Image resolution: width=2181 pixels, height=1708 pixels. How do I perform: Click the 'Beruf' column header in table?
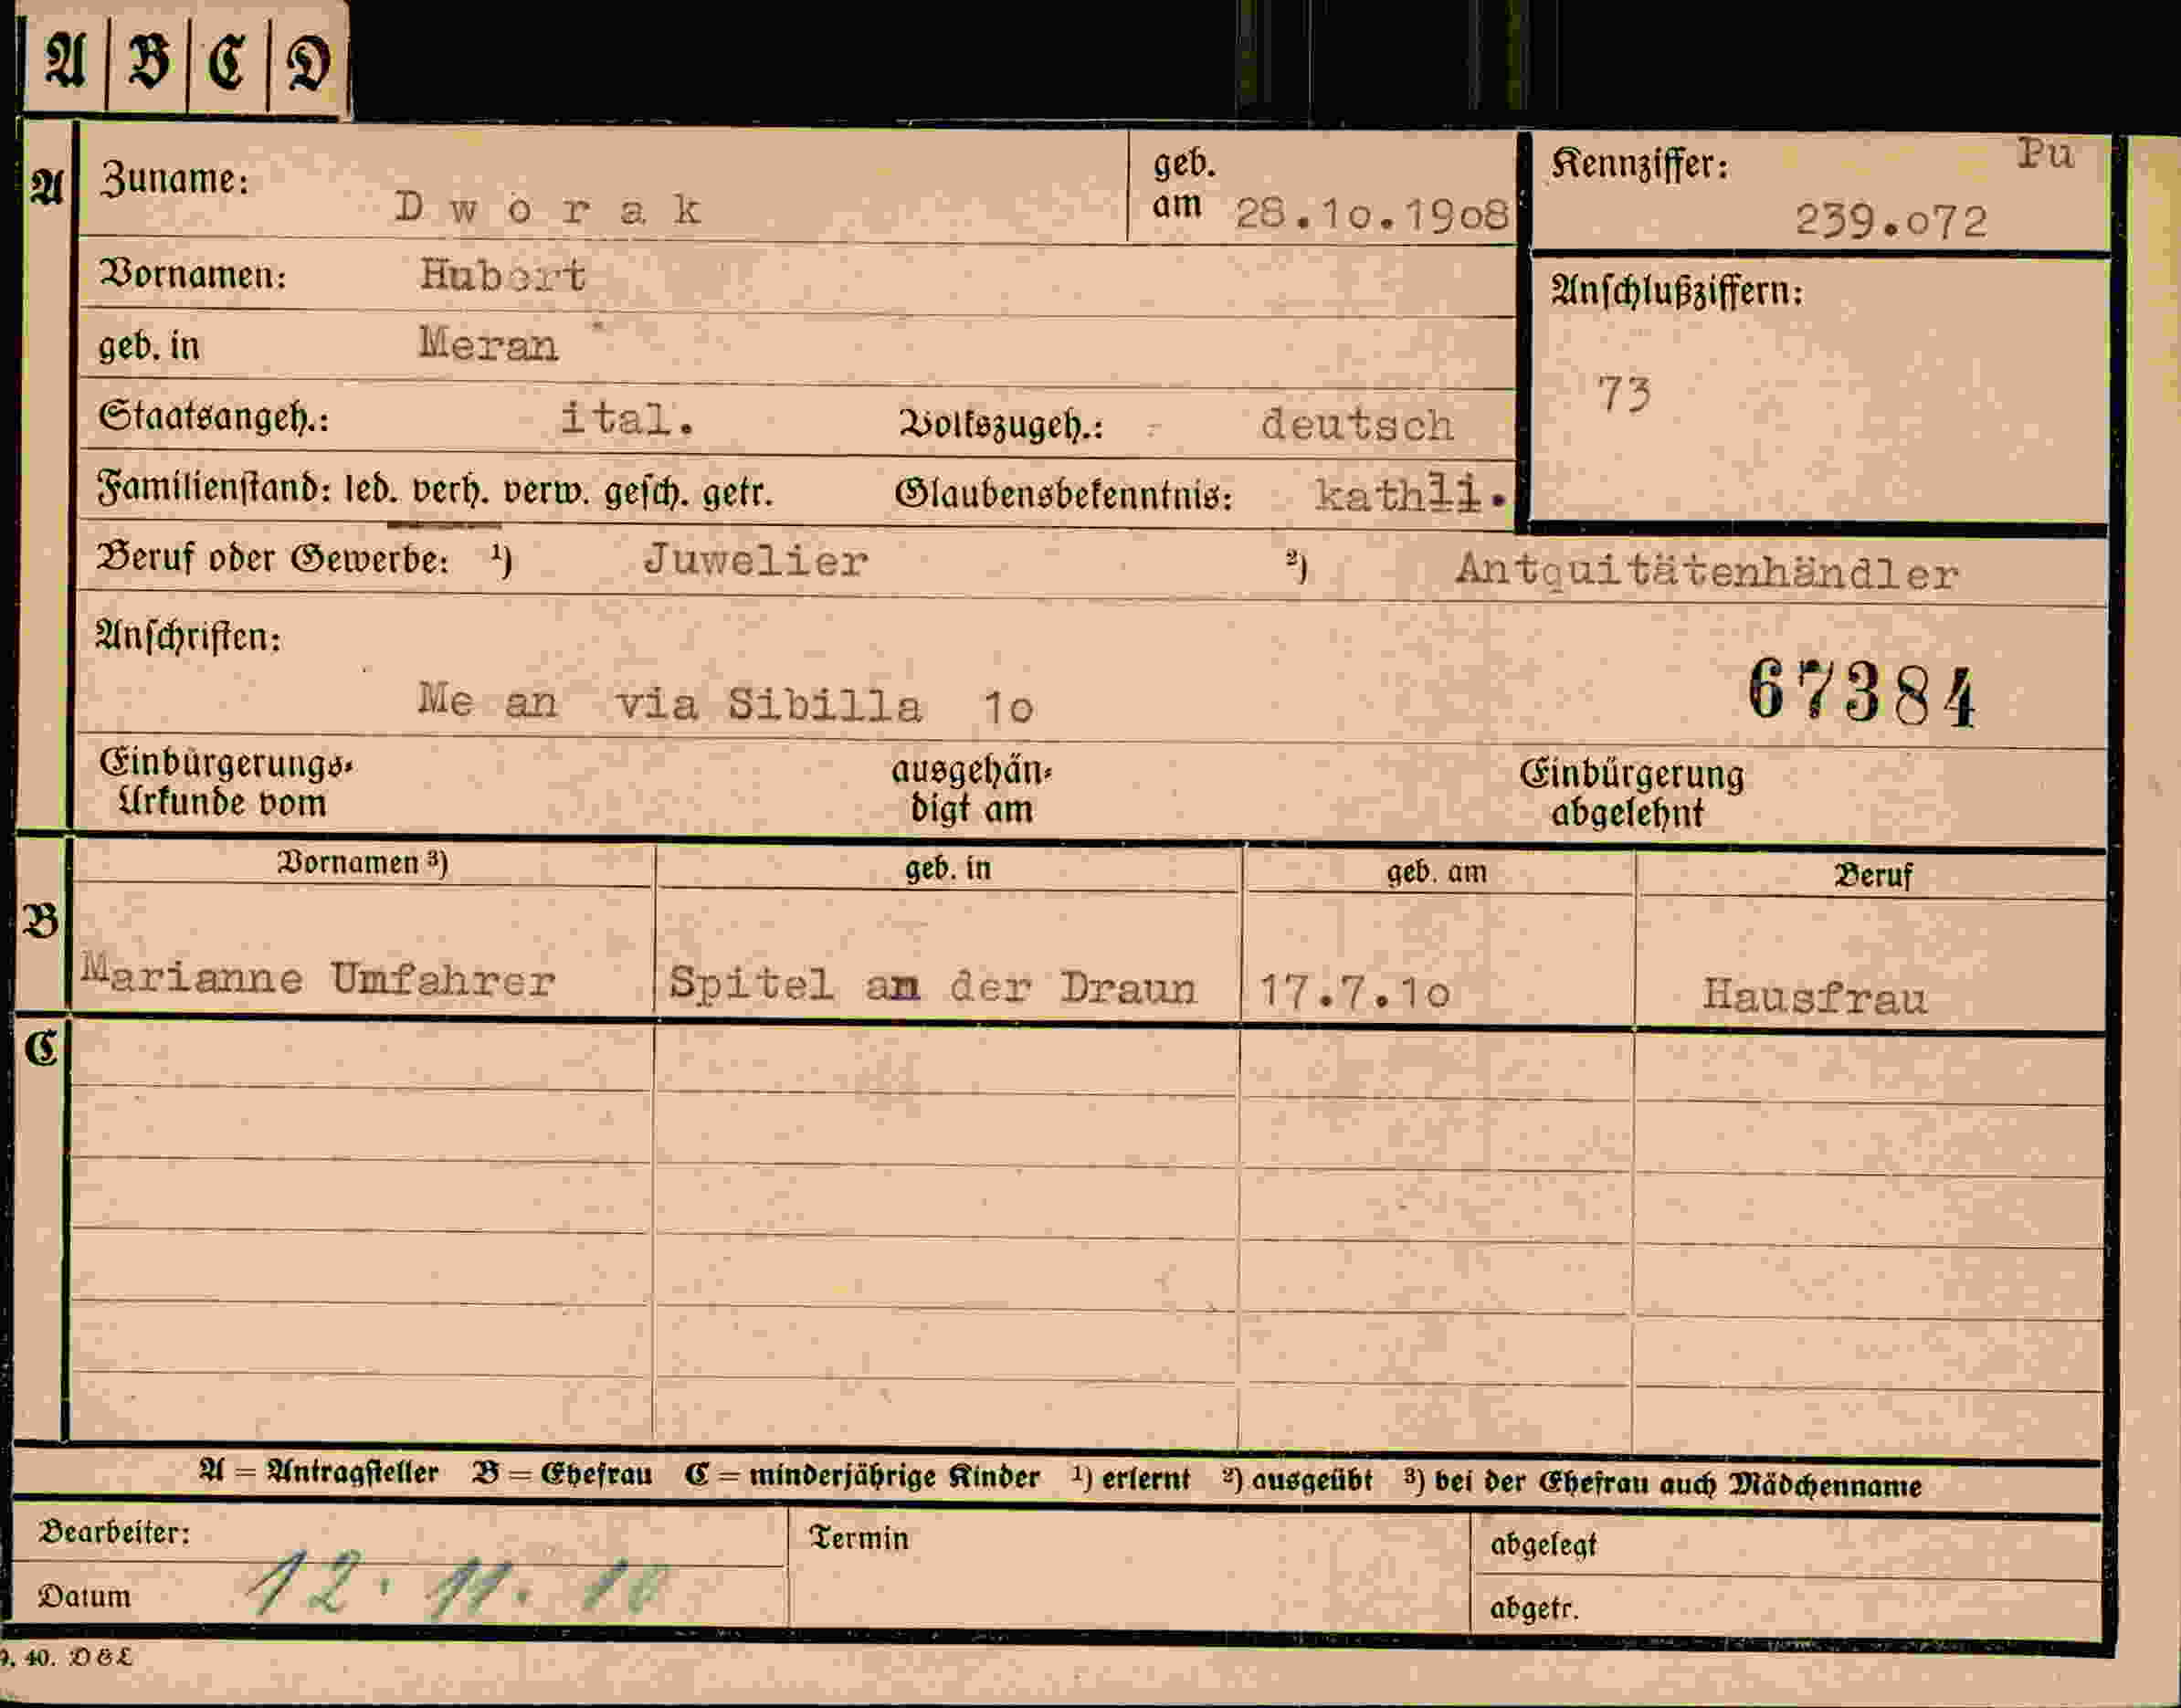click(x=1872, y=876)
